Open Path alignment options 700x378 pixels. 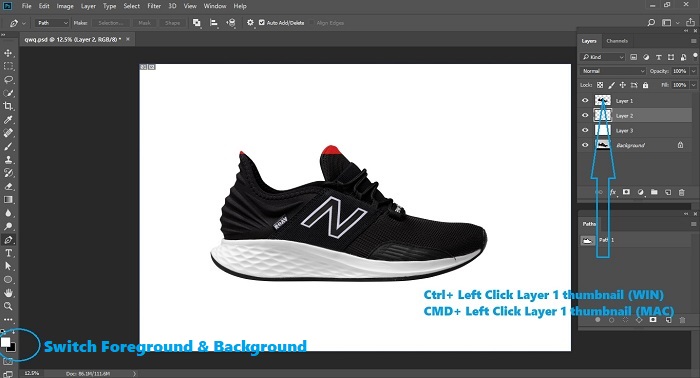(214, 23)
